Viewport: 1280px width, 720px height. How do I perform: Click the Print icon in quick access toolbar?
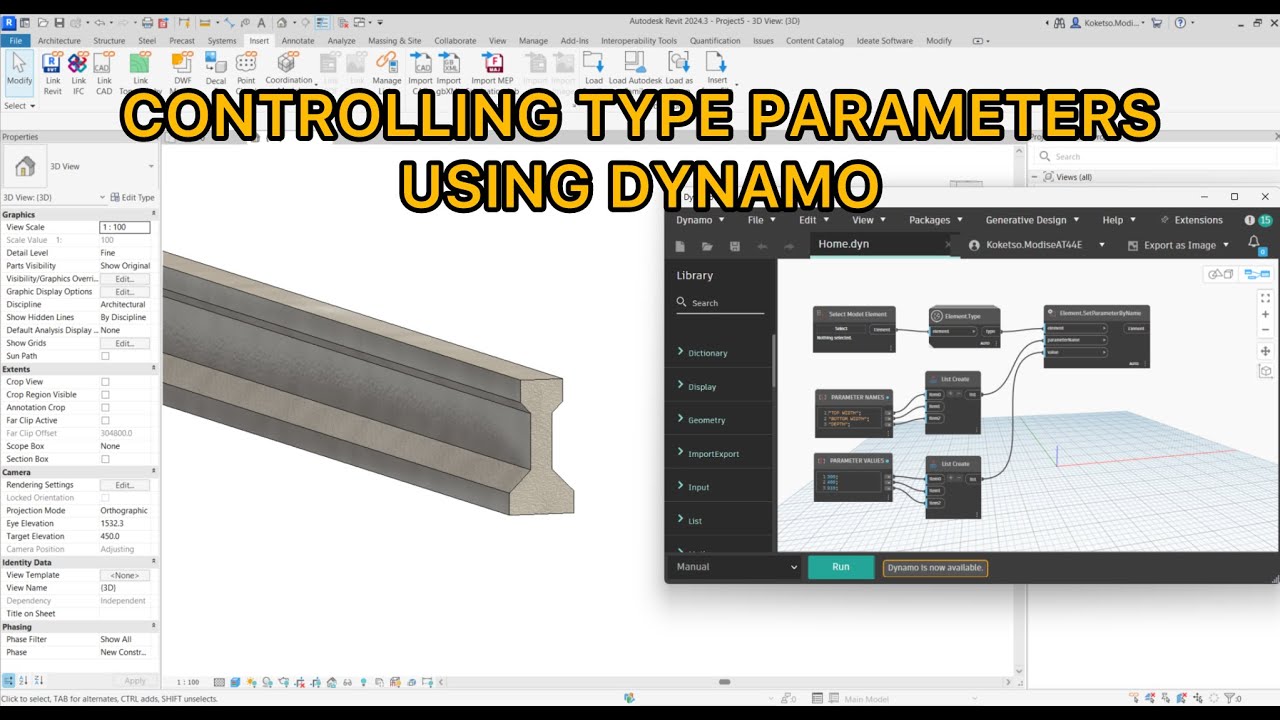[x=148, y=22]
